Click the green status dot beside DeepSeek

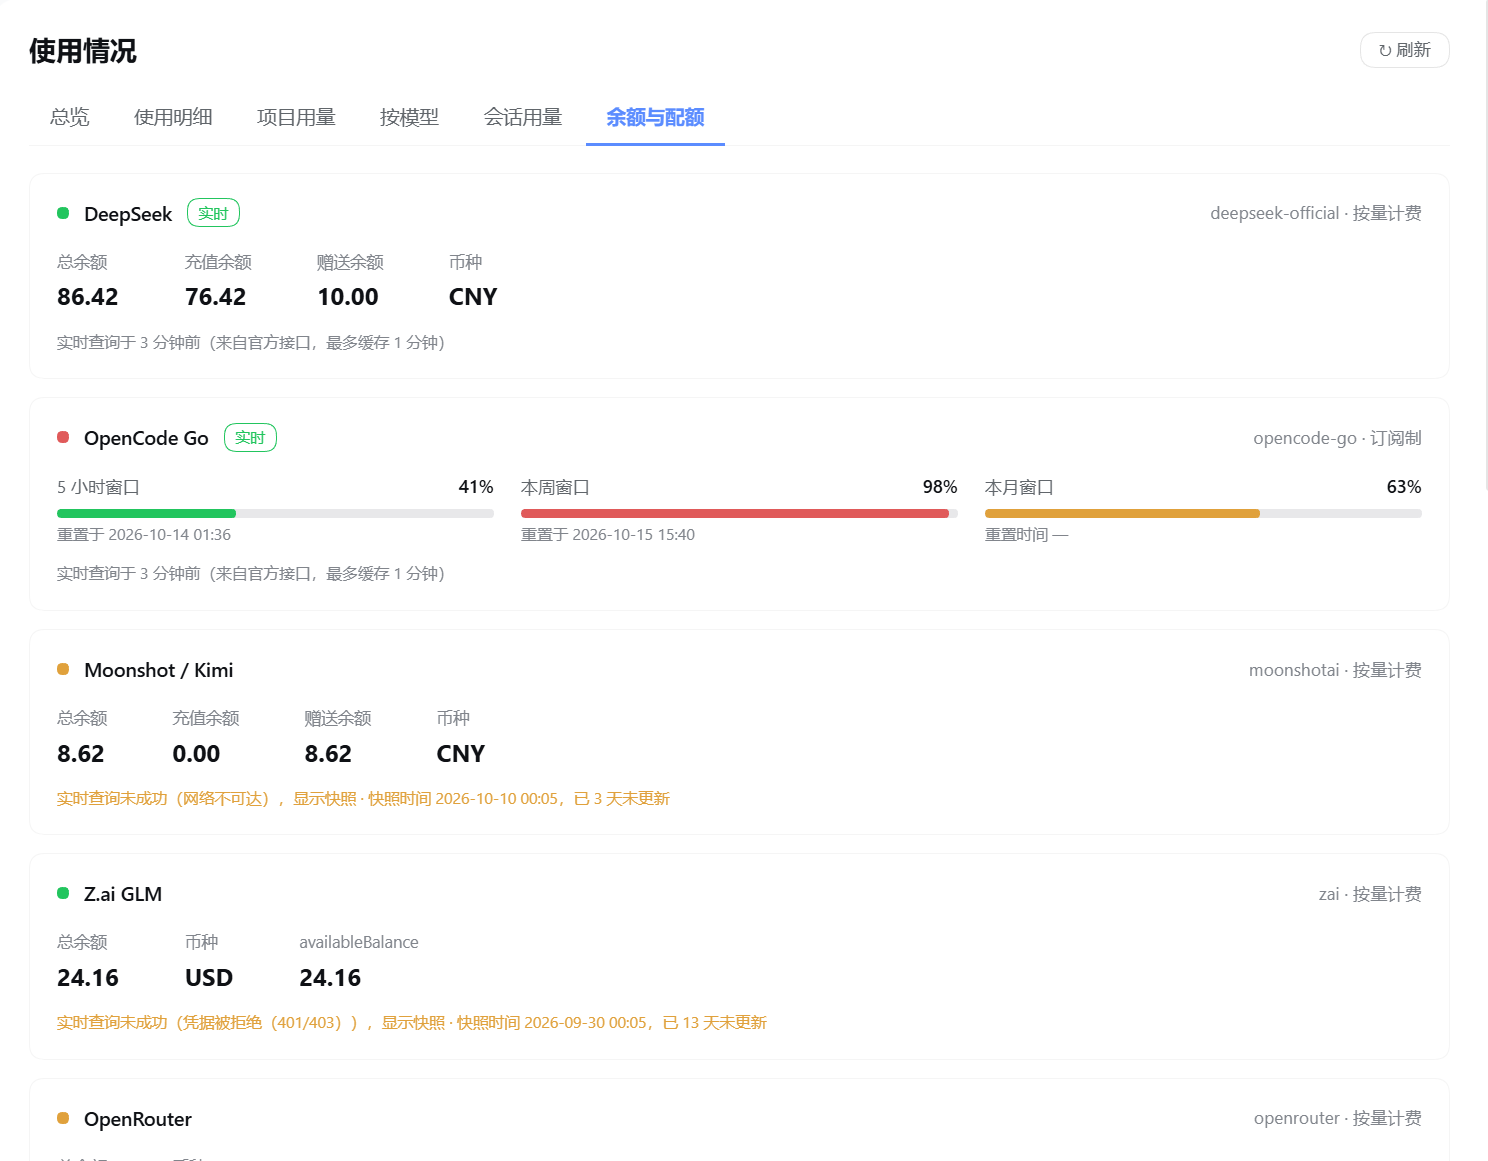coord(63,213)
